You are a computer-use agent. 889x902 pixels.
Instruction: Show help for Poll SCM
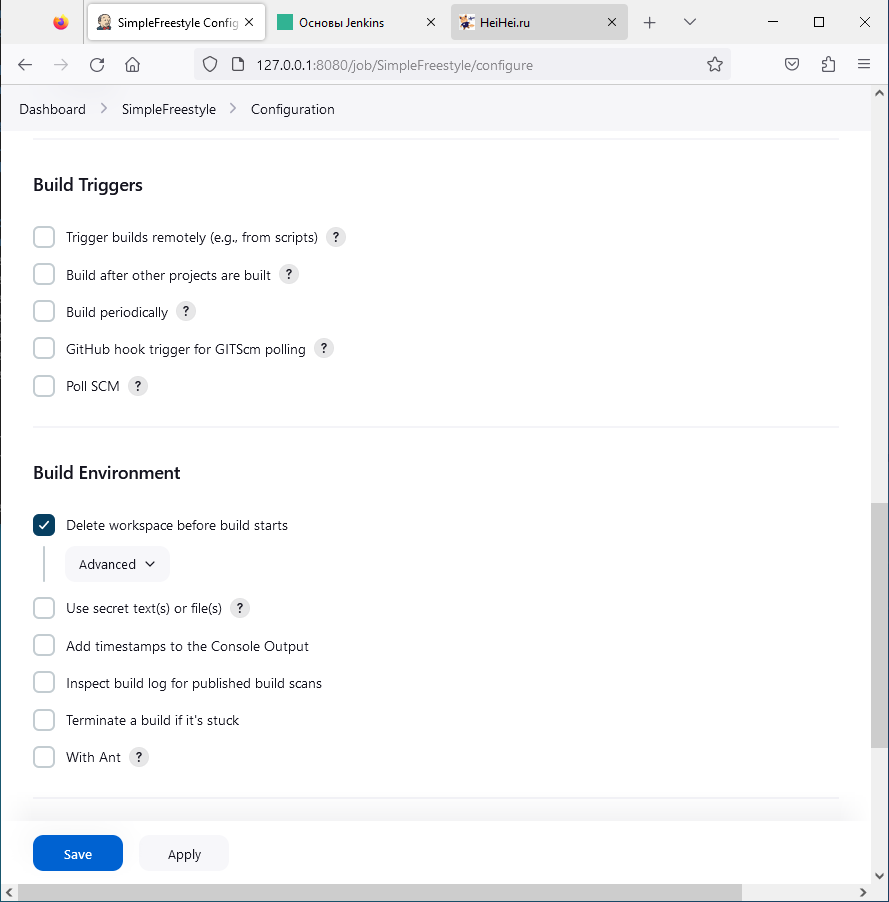(x=138, y=386)
